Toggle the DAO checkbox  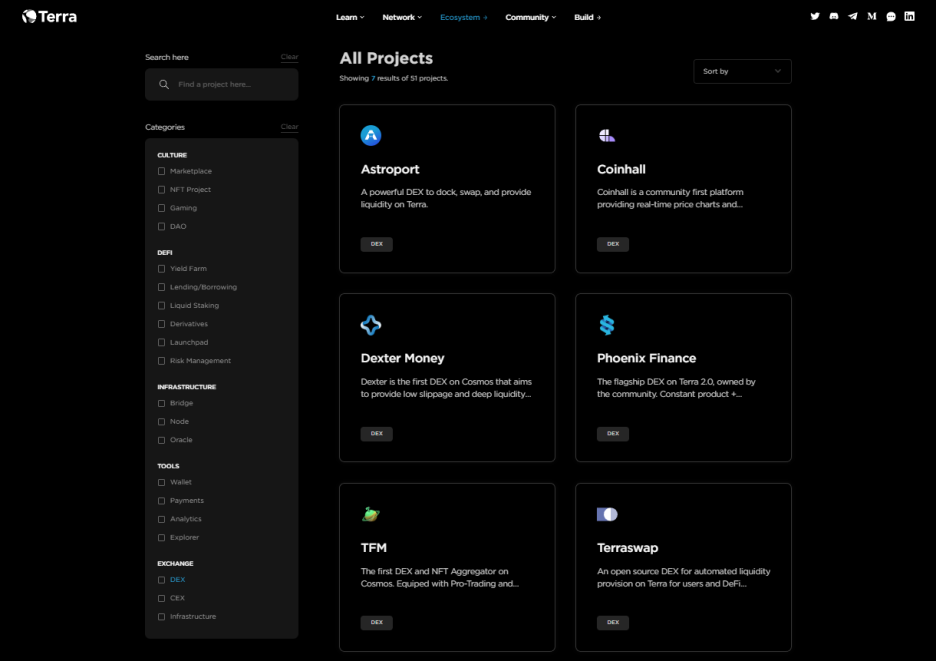161,227
